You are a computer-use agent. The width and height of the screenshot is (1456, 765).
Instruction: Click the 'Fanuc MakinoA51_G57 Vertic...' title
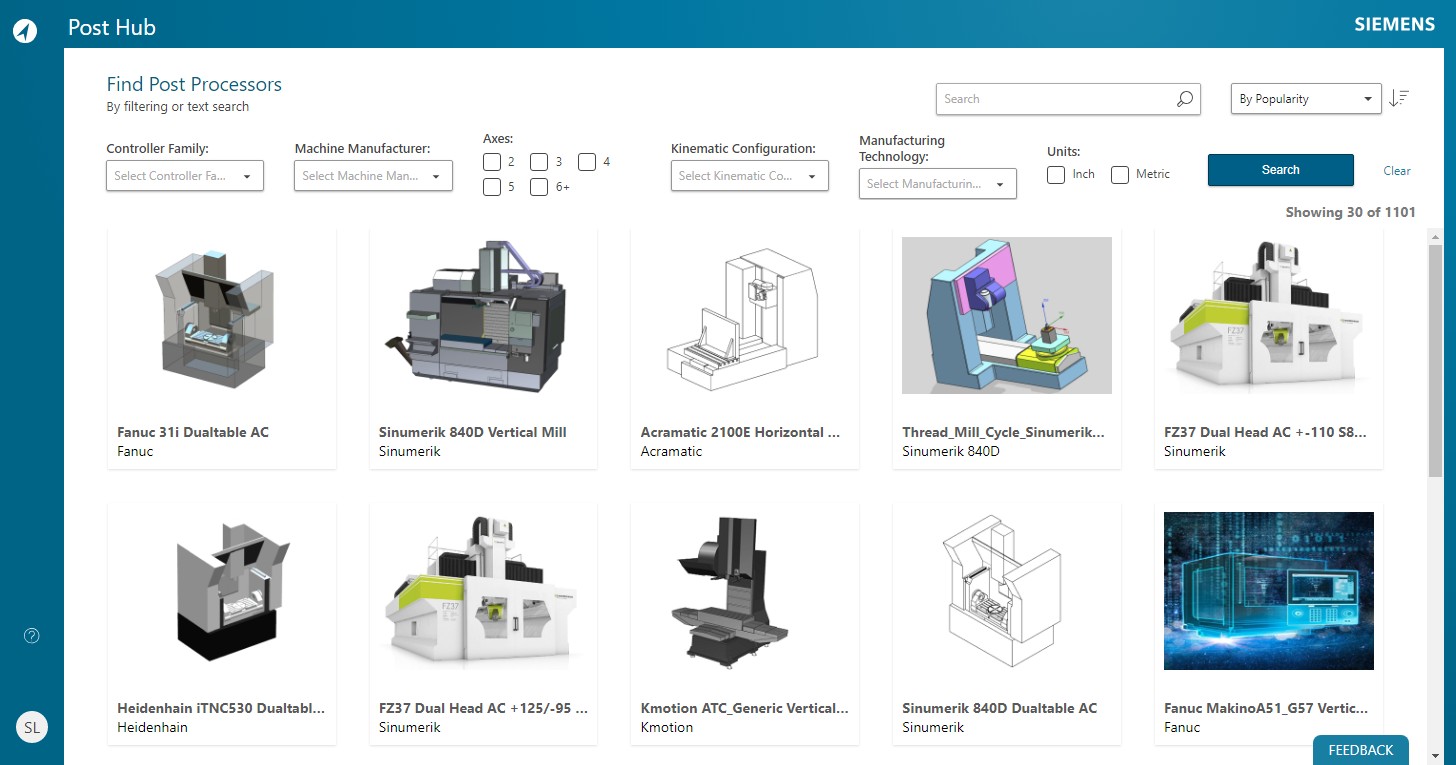pos(1266,708)
